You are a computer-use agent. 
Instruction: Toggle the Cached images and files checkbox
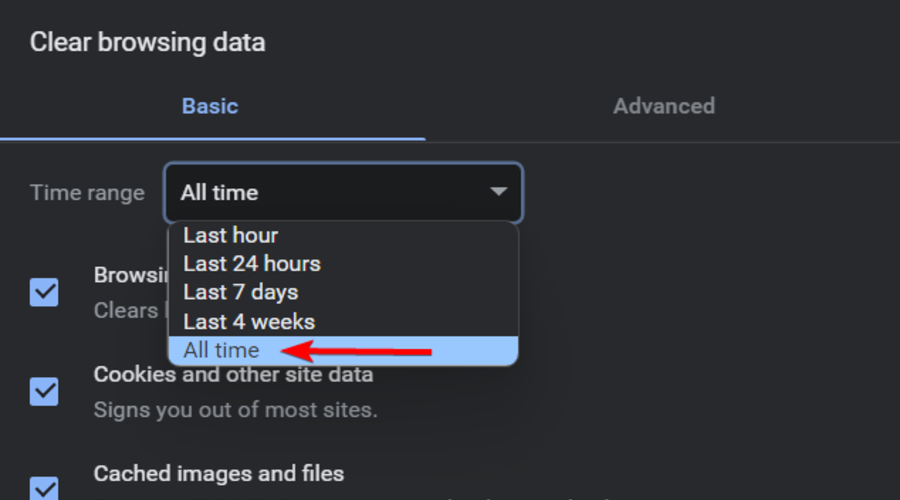coord(44,487)
